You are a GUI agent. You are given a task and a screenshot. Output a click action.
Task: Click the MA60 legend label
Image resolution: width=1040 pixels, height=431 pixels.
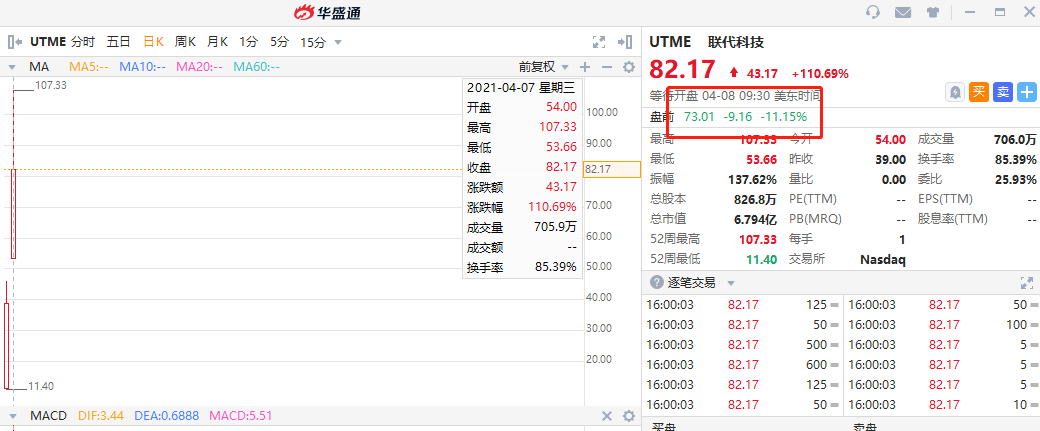[257, 66]
